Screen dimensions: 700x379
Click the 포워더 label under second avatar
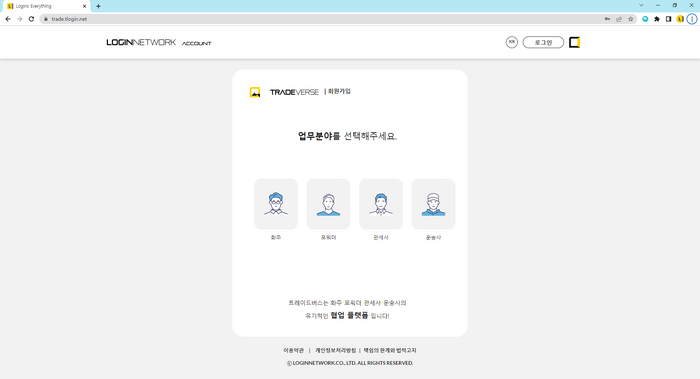pyautogui.click(x=329, y=237)
